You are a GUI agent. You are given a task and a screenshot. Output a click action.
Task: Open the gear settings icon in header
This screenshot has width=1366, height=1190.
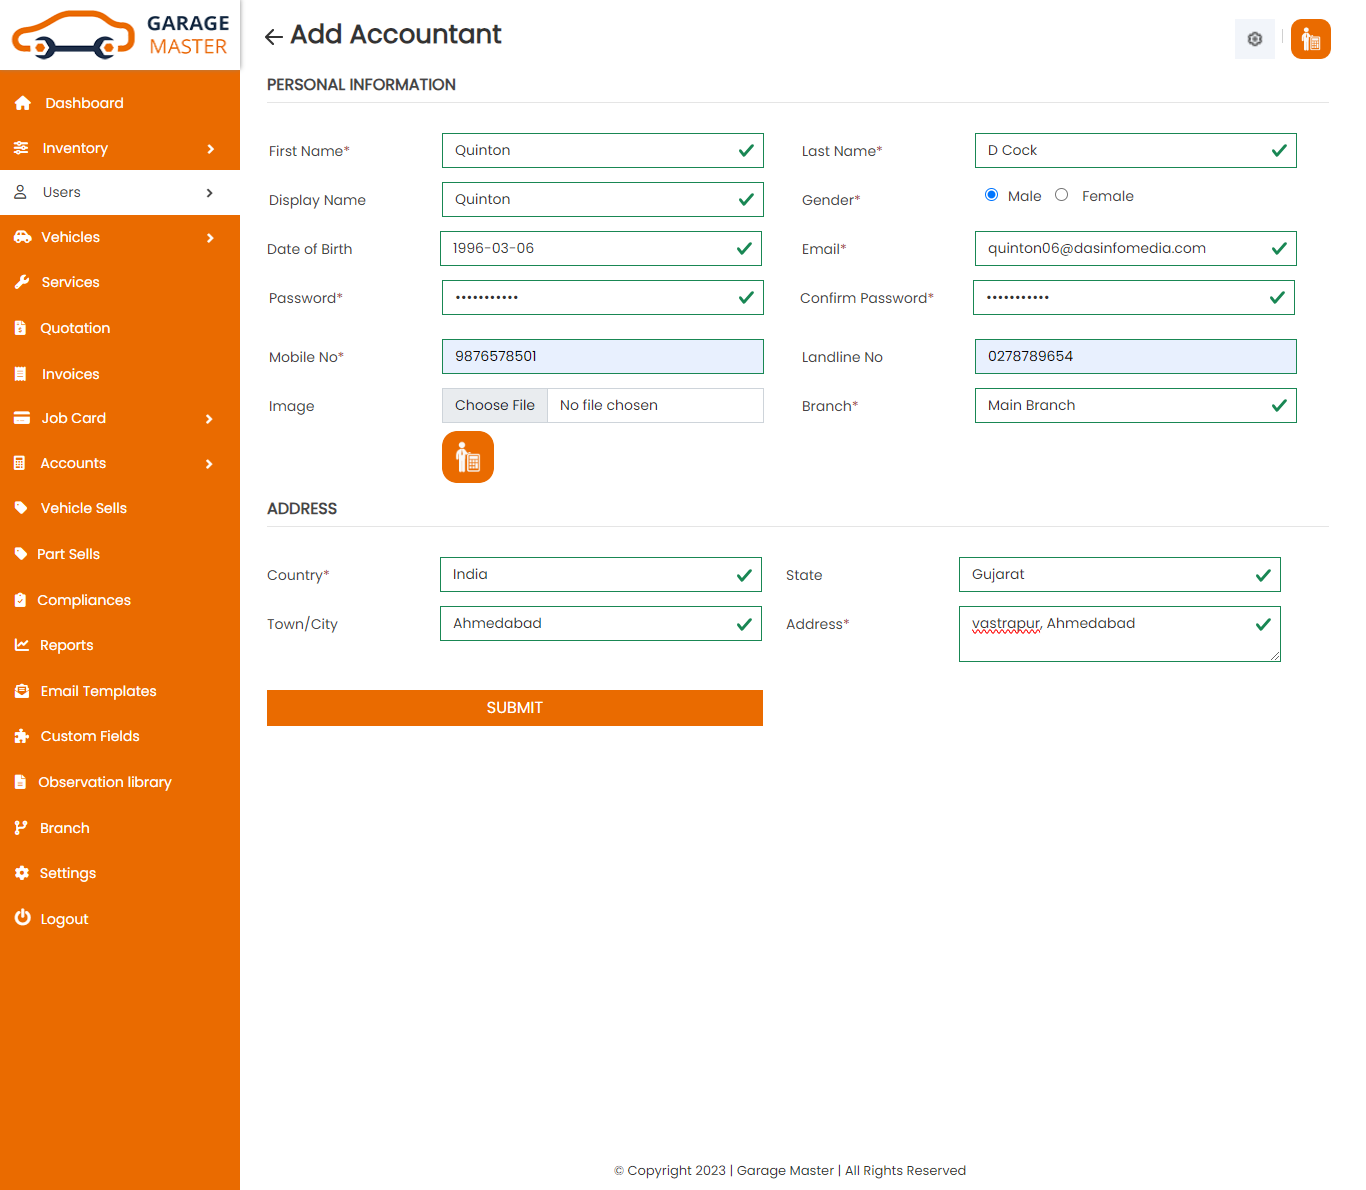(x=1254, y=39)
